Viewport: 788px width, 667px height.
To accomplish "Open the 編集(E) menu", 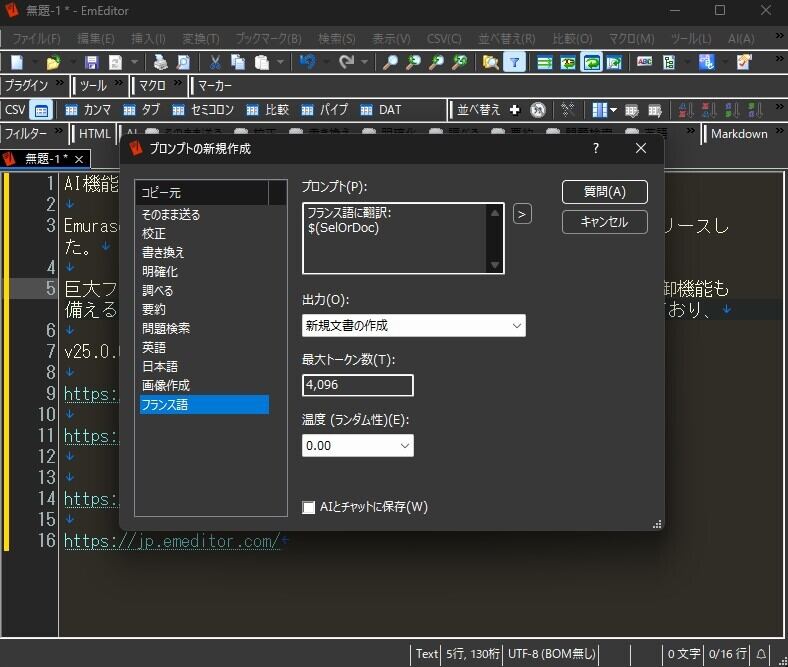I will (95, 39).
